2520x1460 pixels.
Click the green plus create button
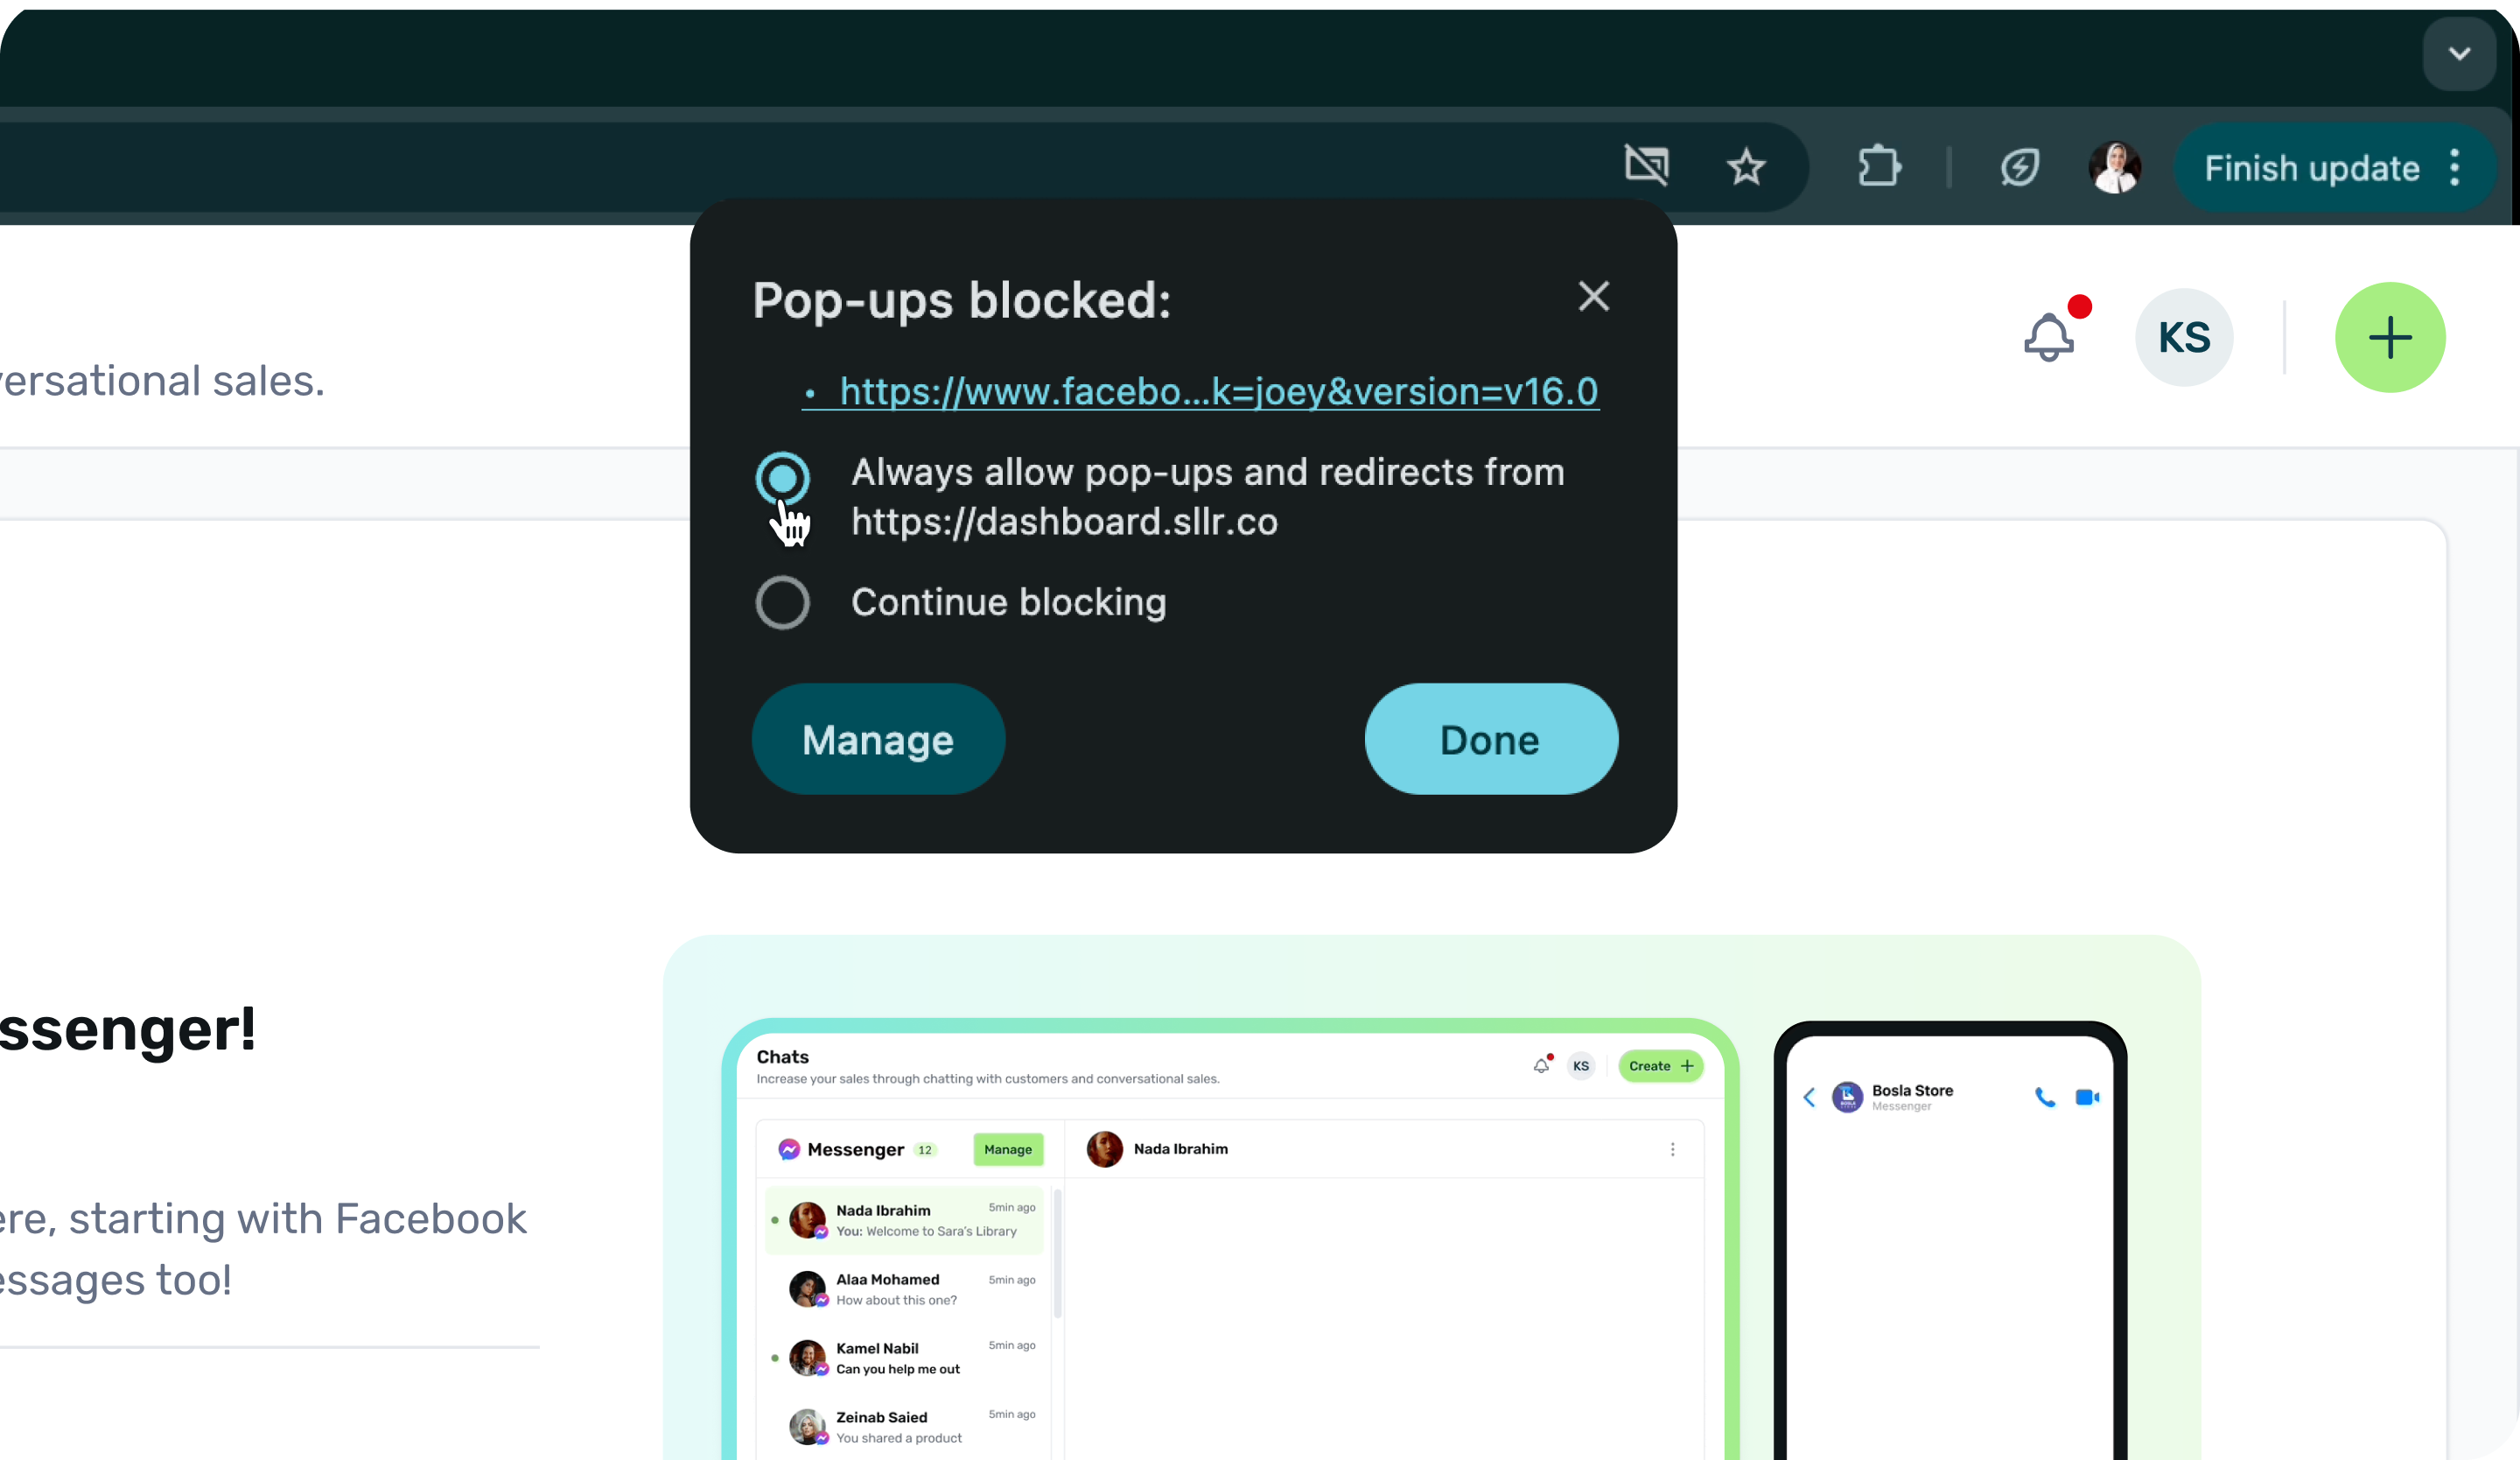click(x=2390, y=338)
